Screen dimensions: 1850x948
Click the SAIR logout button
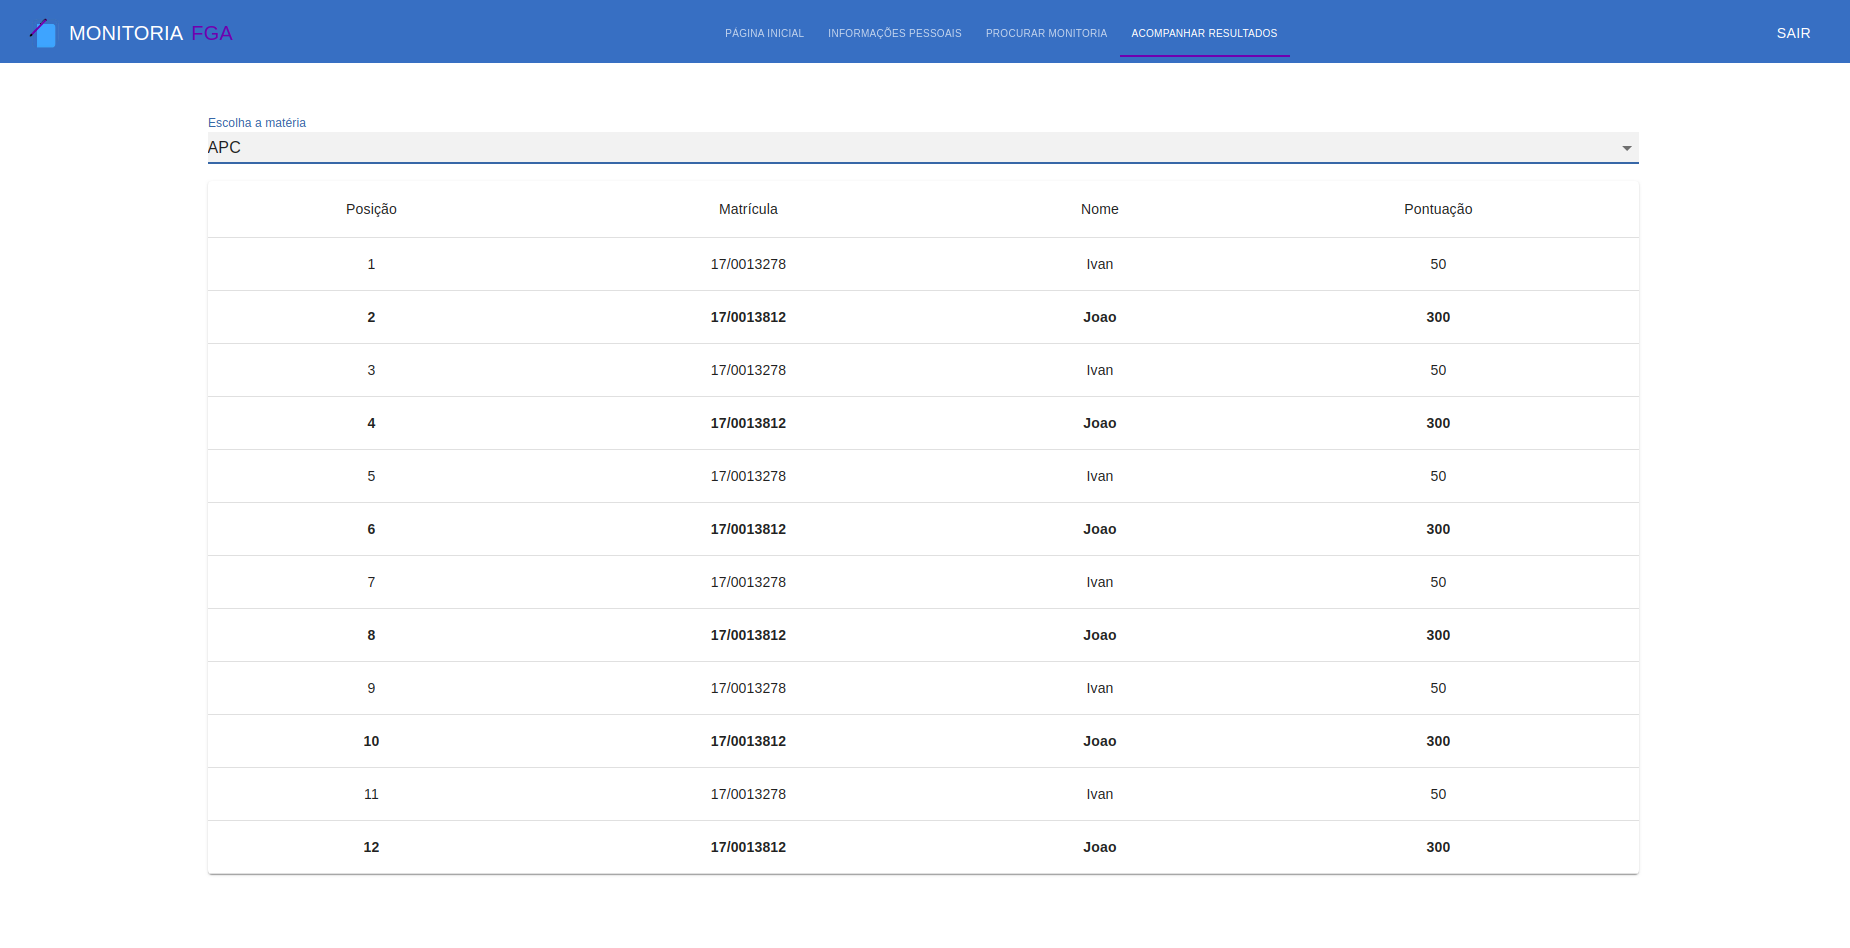click(1794, 33)
